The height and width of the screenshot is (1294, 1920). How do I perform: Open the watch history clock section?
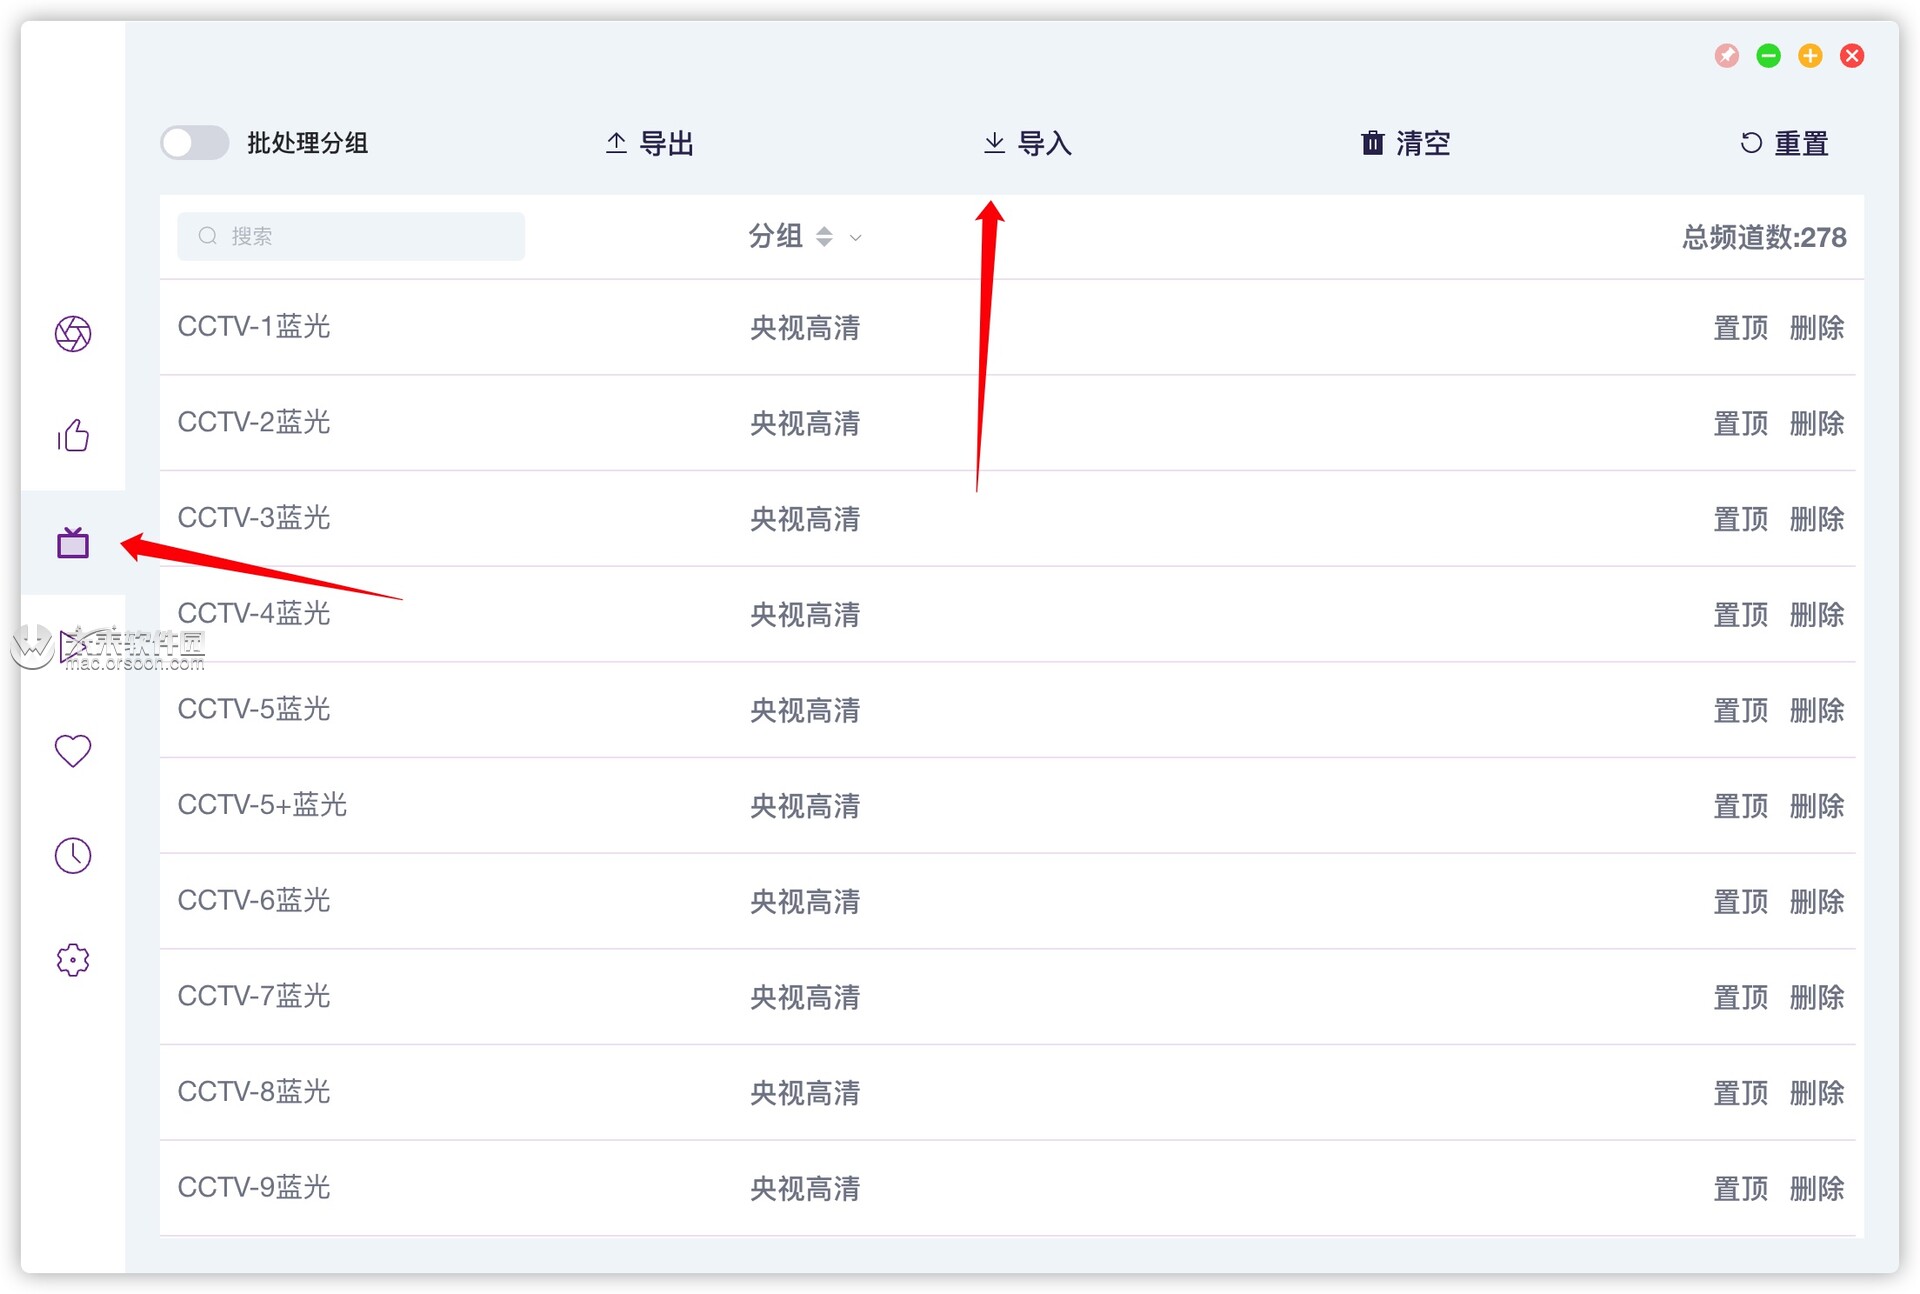pos(72,855)
